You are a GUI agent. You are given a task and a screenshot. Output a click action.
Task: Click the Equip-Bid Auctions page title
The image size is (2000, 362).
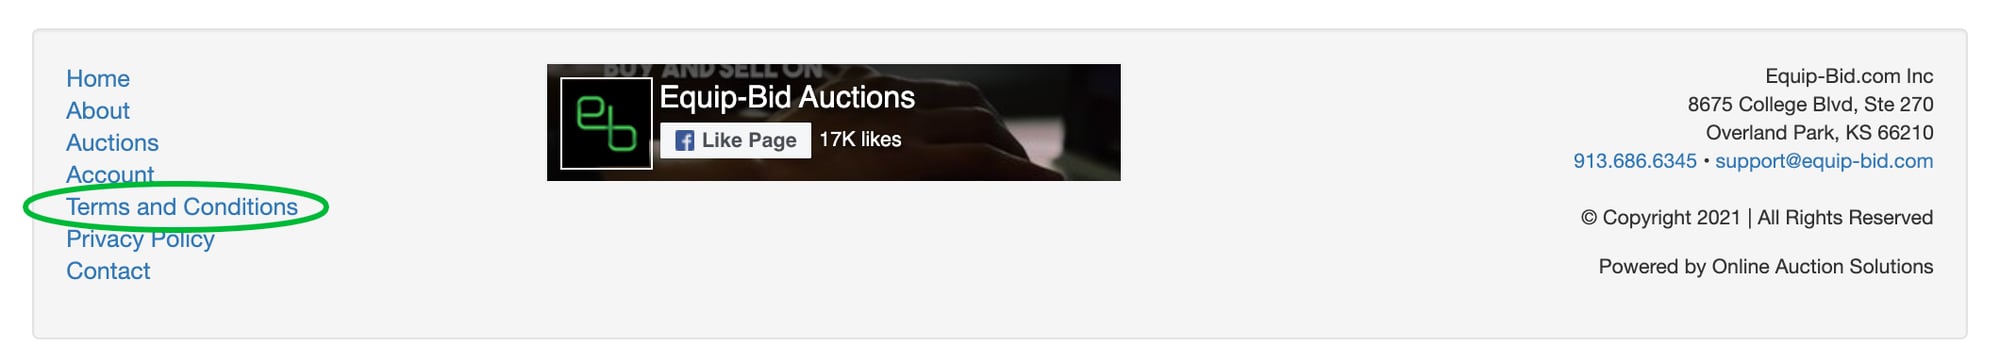pos(787,97)
